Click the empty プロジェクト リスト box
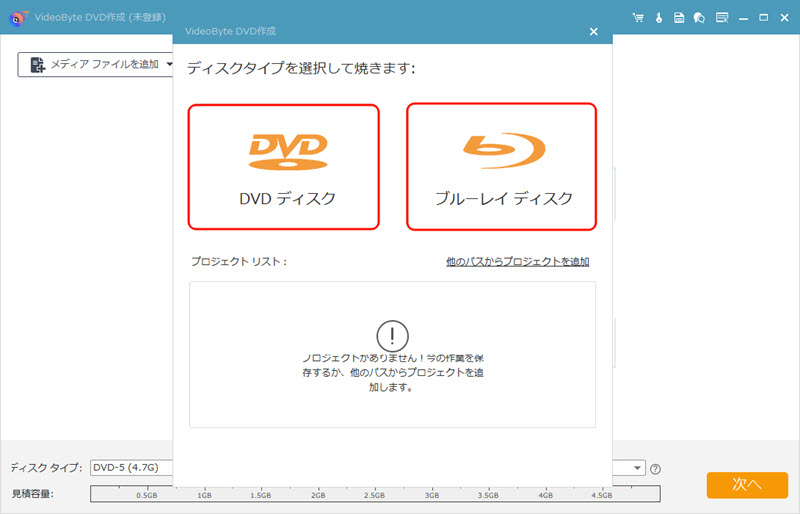This screenshot has height=514, width=800. 392,355
